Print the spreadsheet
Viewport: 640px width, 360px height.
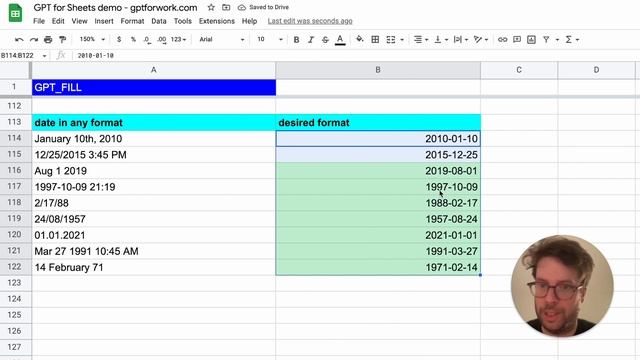pyautogui.click(x=48, y=40)
